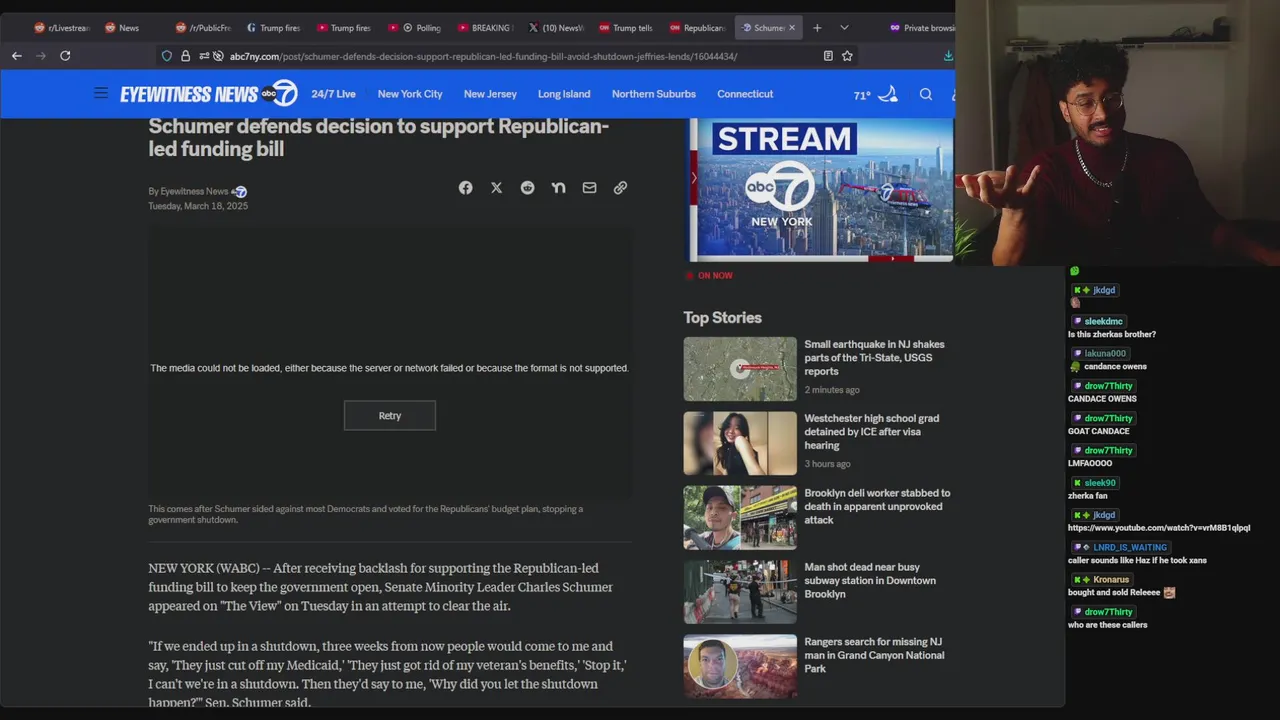
Task: Open the list all tabs chevron
Action: (x=844, y=28)
